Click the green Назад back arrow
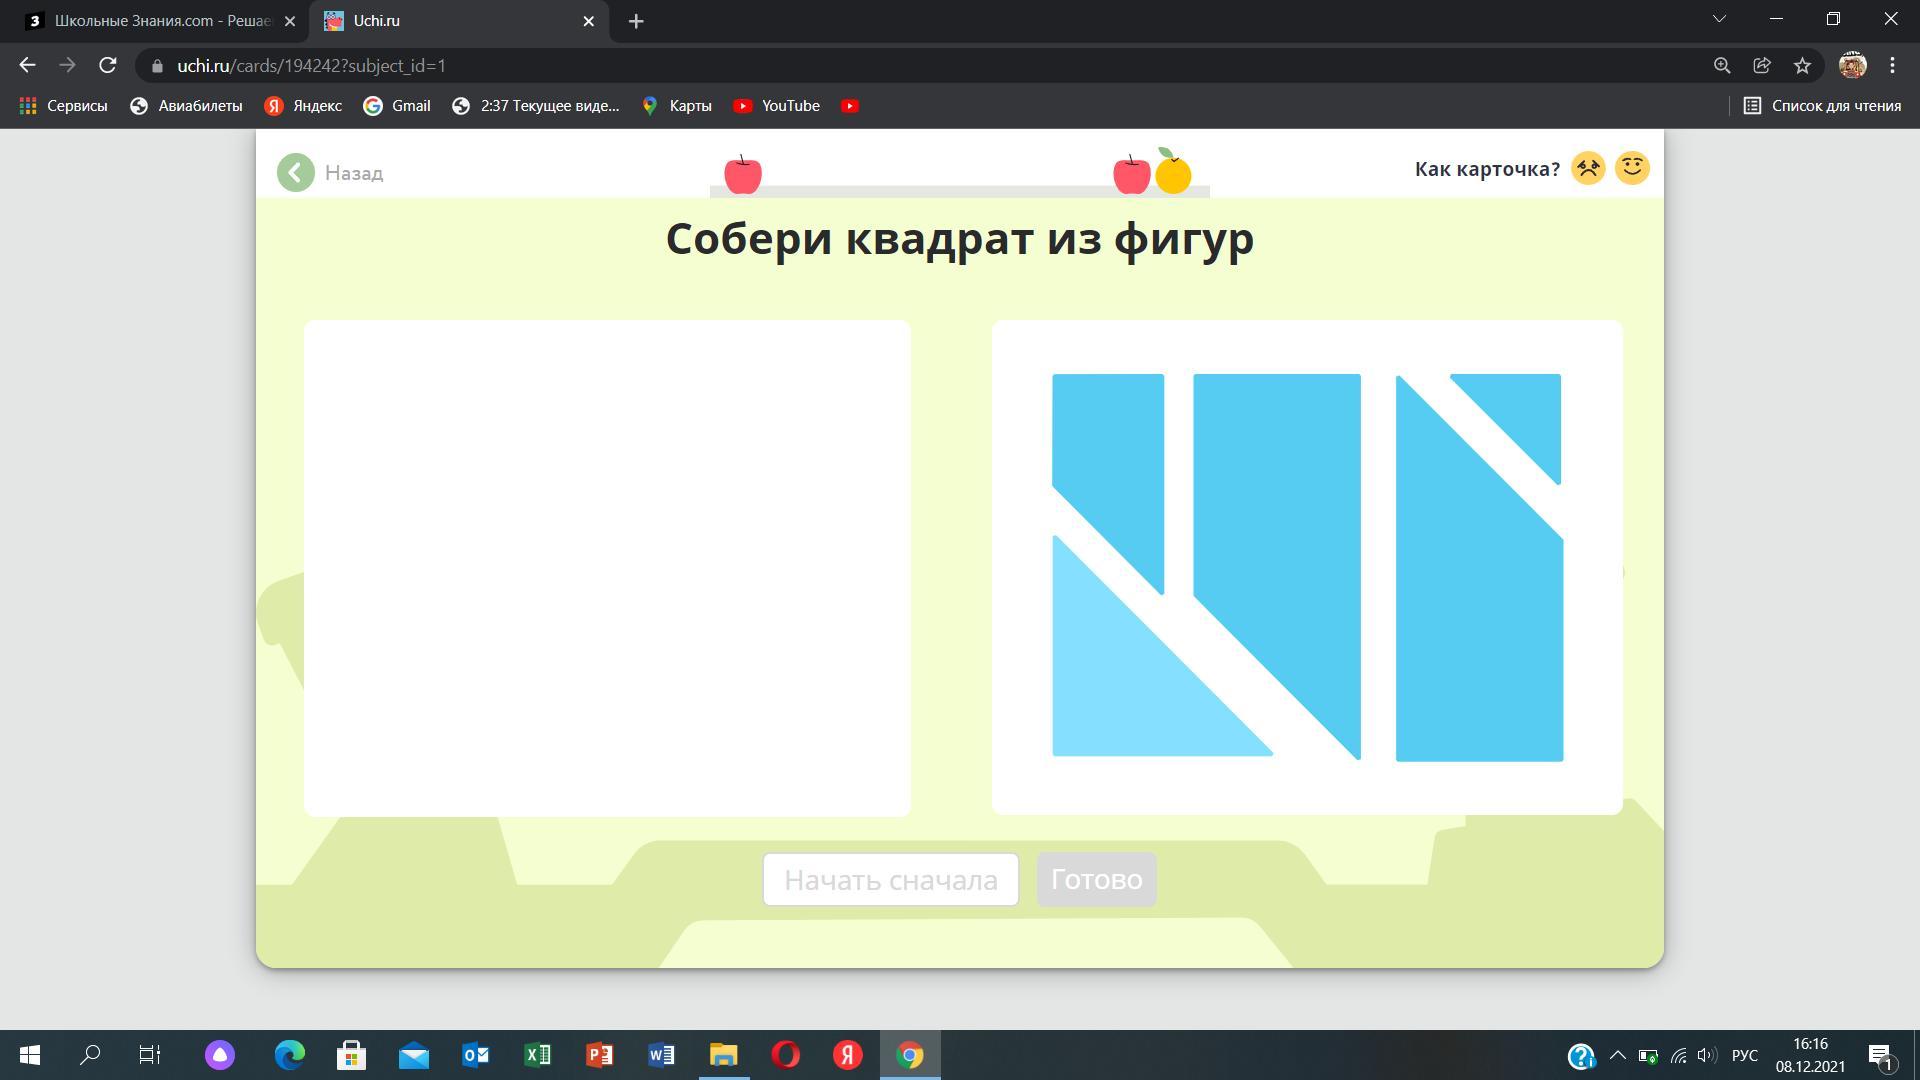1920x1080 pixels. pos(296,173)
